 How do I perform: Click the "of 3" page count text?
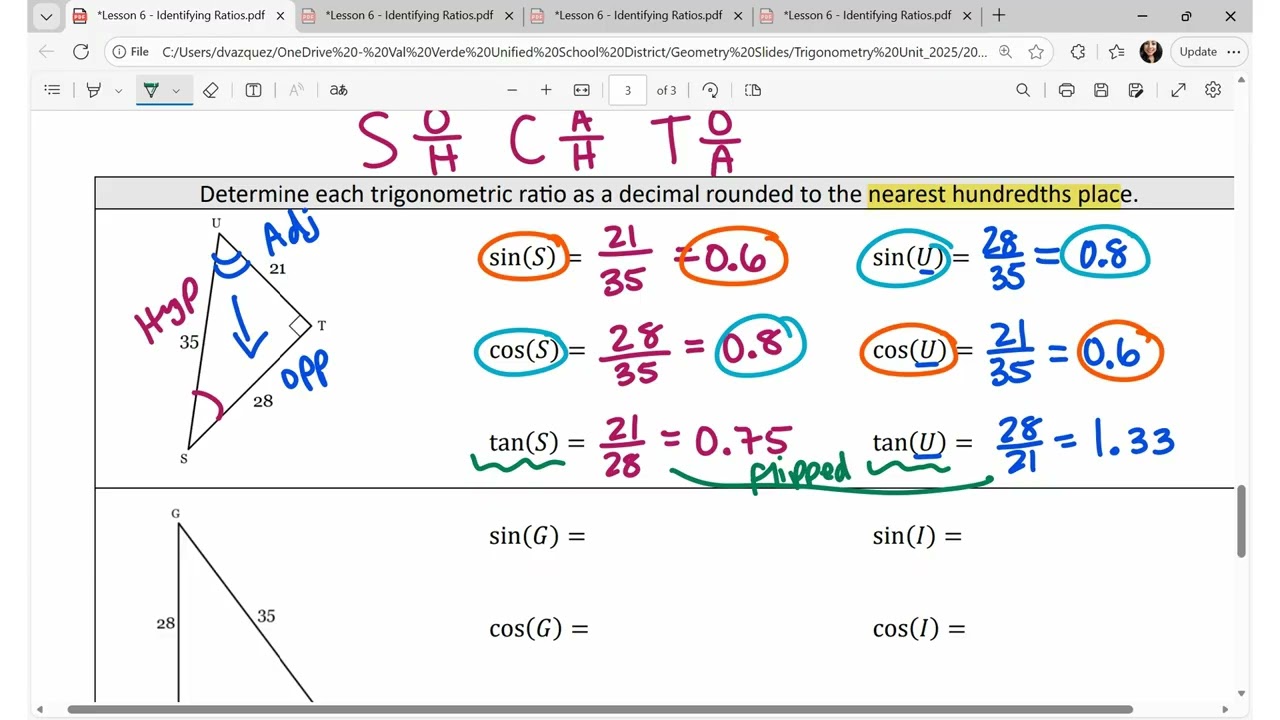coord(666,90)
